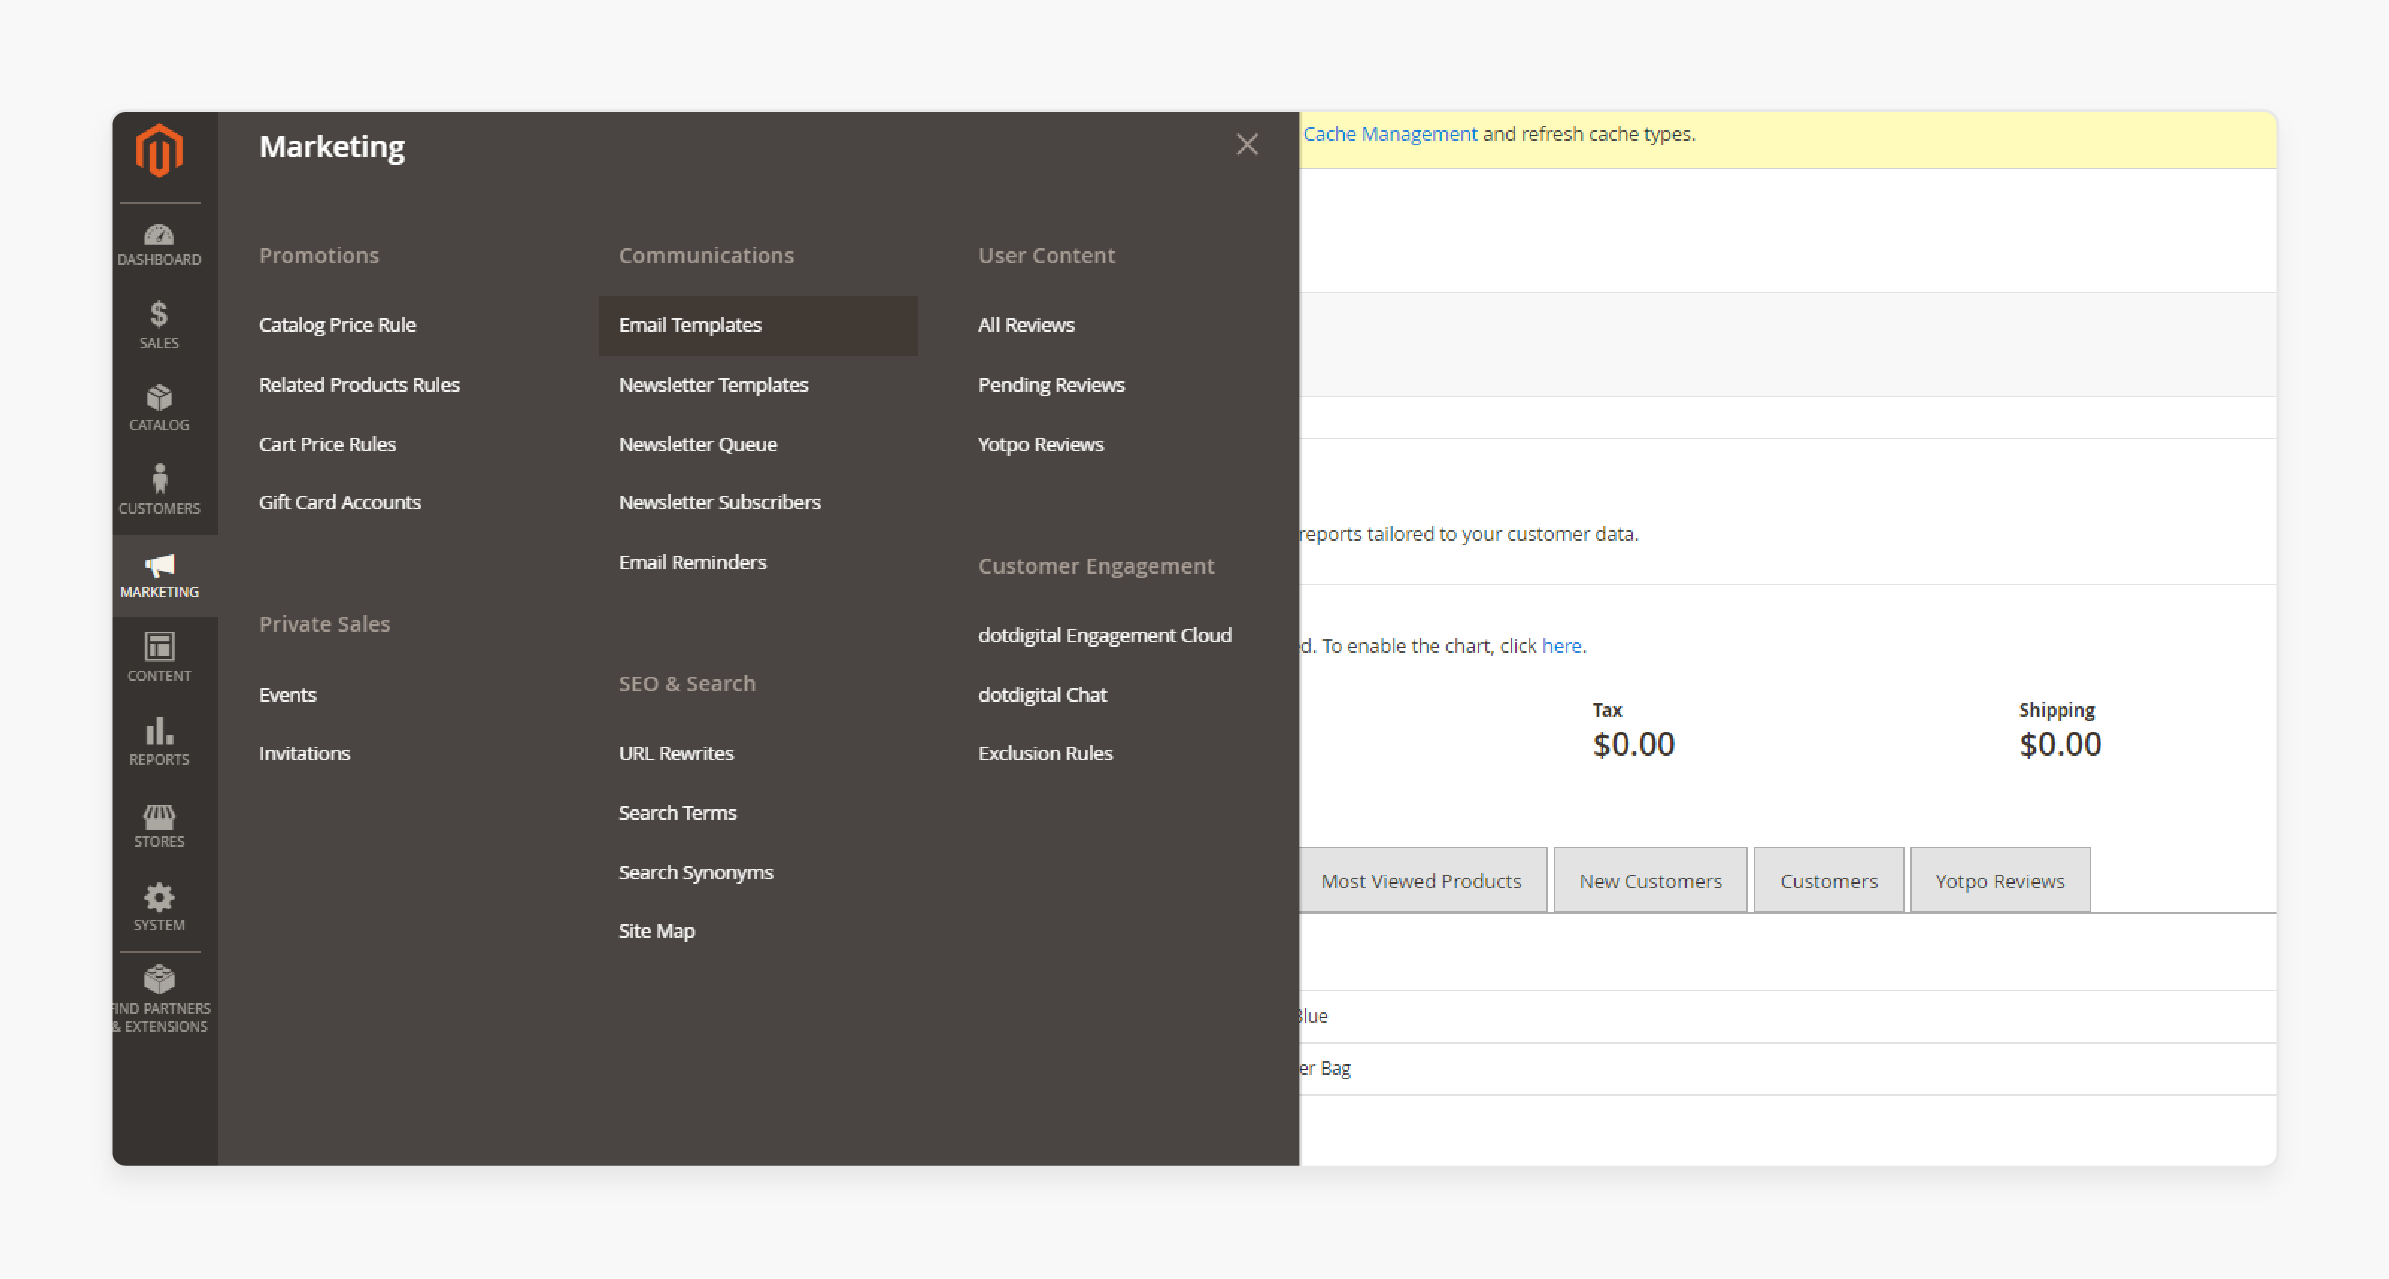Open Invitations under Private Sales

click(x=304, y=753)
